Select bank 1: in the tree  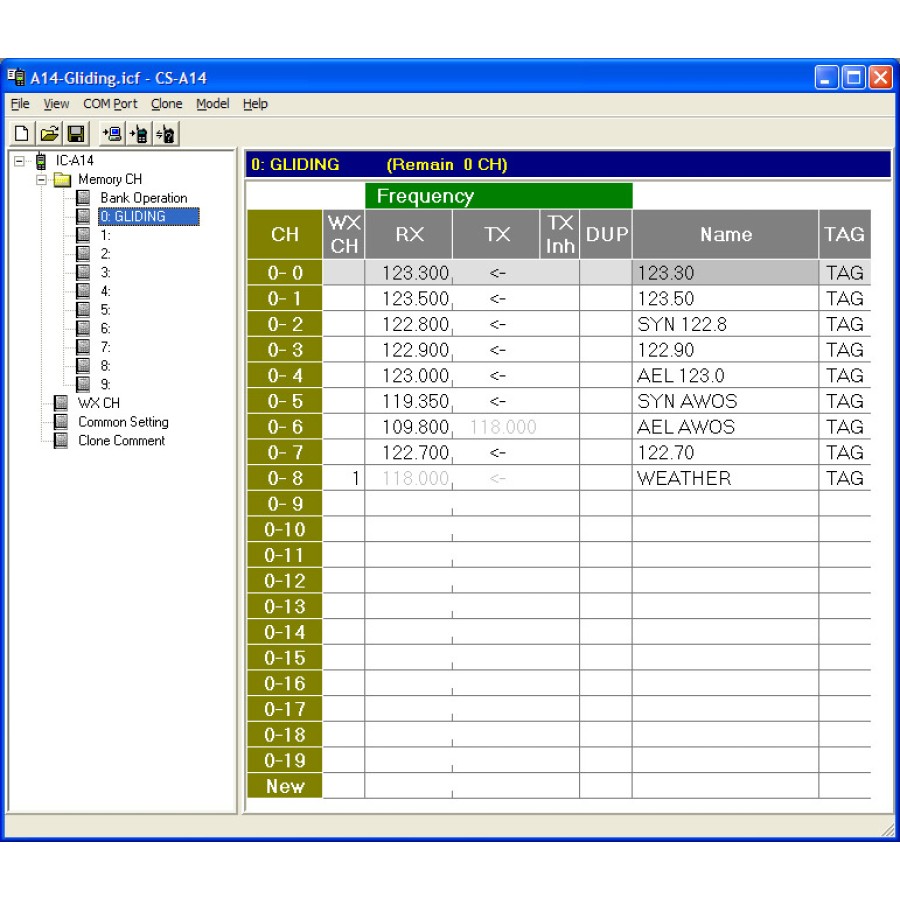pyautogui.click(x=106, y=235)
